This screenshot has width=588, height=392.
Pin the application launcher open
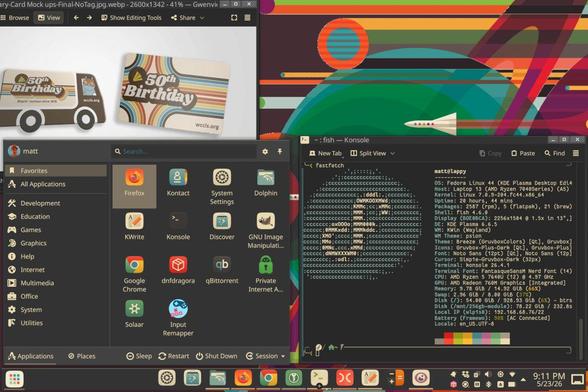[280, 152]
